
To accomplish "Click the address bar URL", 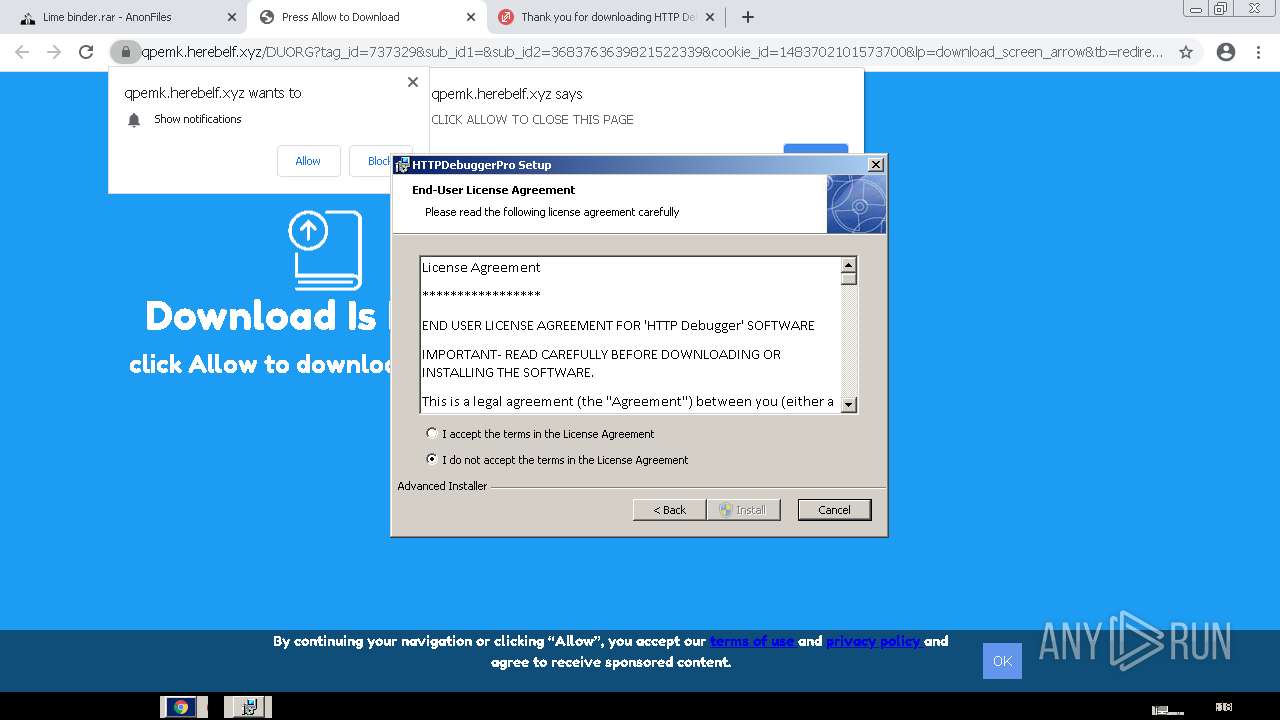I will click(x=652, y=52).
